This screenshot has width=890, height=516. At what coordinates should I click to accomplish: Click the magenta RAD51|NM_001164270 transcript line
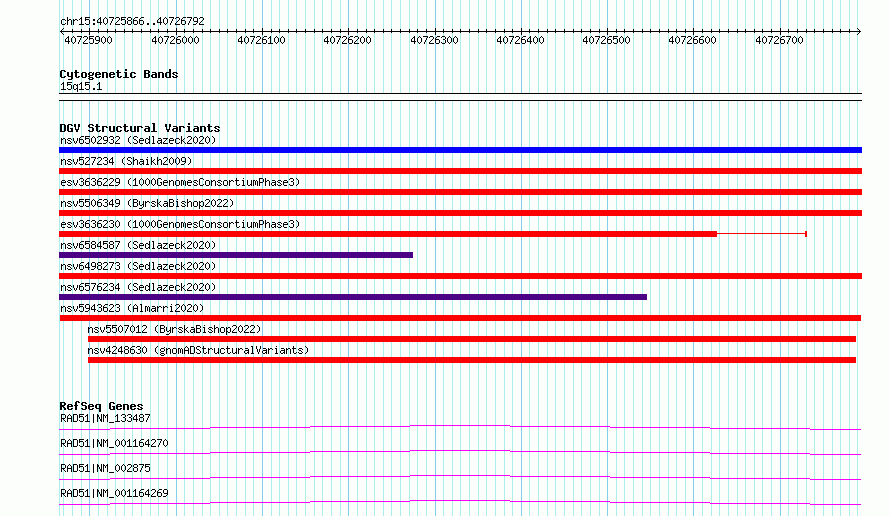pyautogui.click(x=460, y=452)
